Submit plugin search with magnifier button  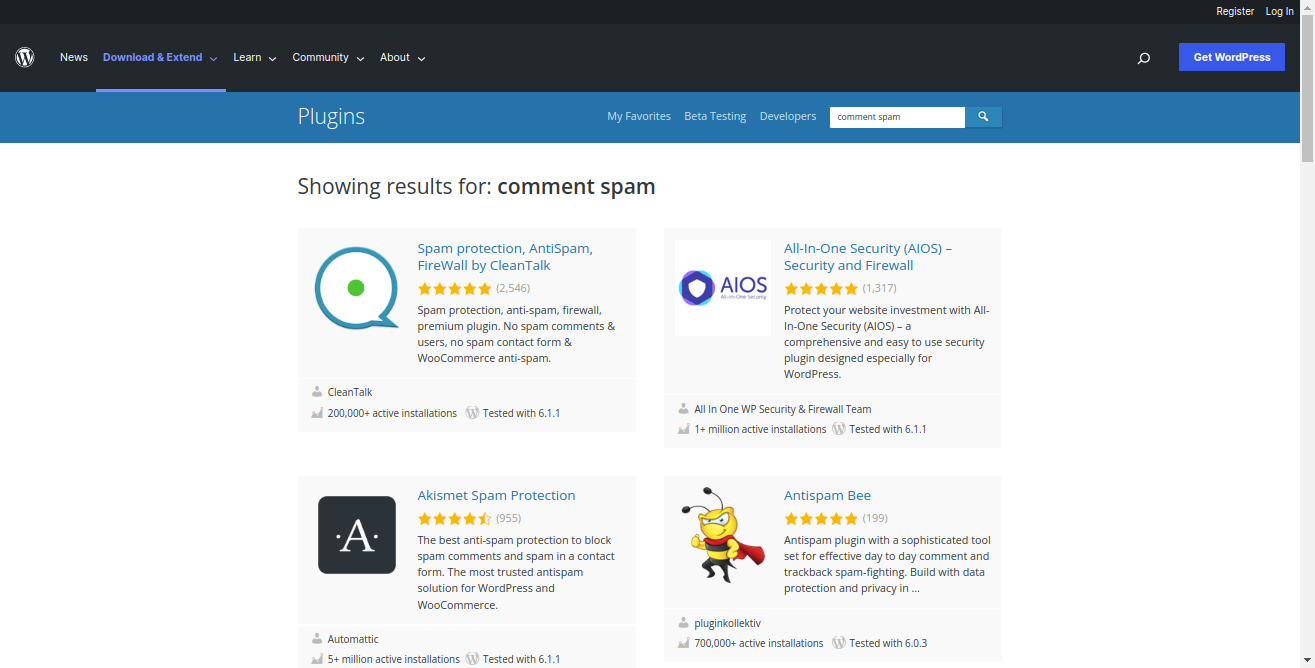pyautogui.click(x=983, y=117)
